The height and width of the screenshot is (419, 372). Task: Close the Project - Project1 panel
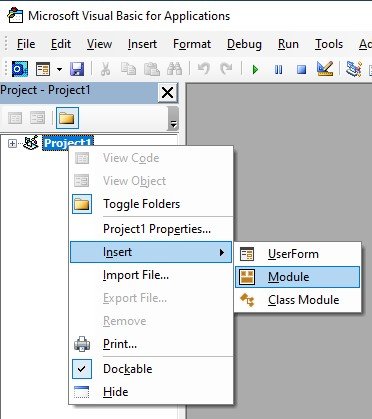pyautogui.click(x=167, y=93)
